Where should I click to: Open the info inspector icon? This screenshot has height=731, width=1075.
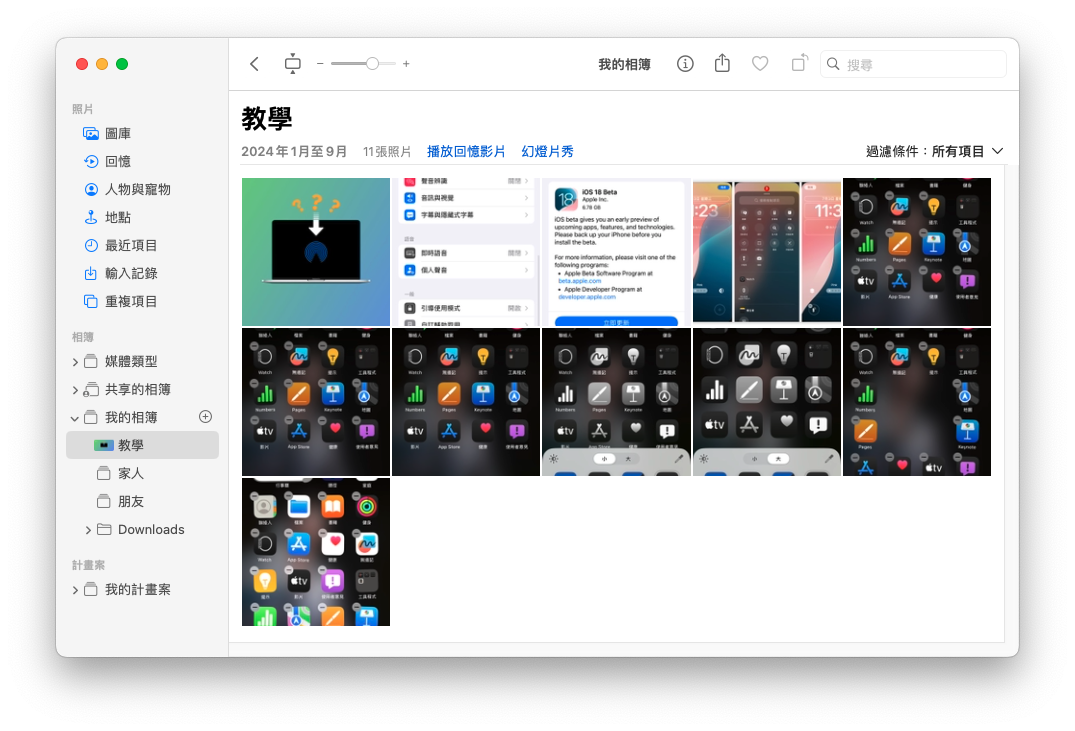(x=685, y=64)
